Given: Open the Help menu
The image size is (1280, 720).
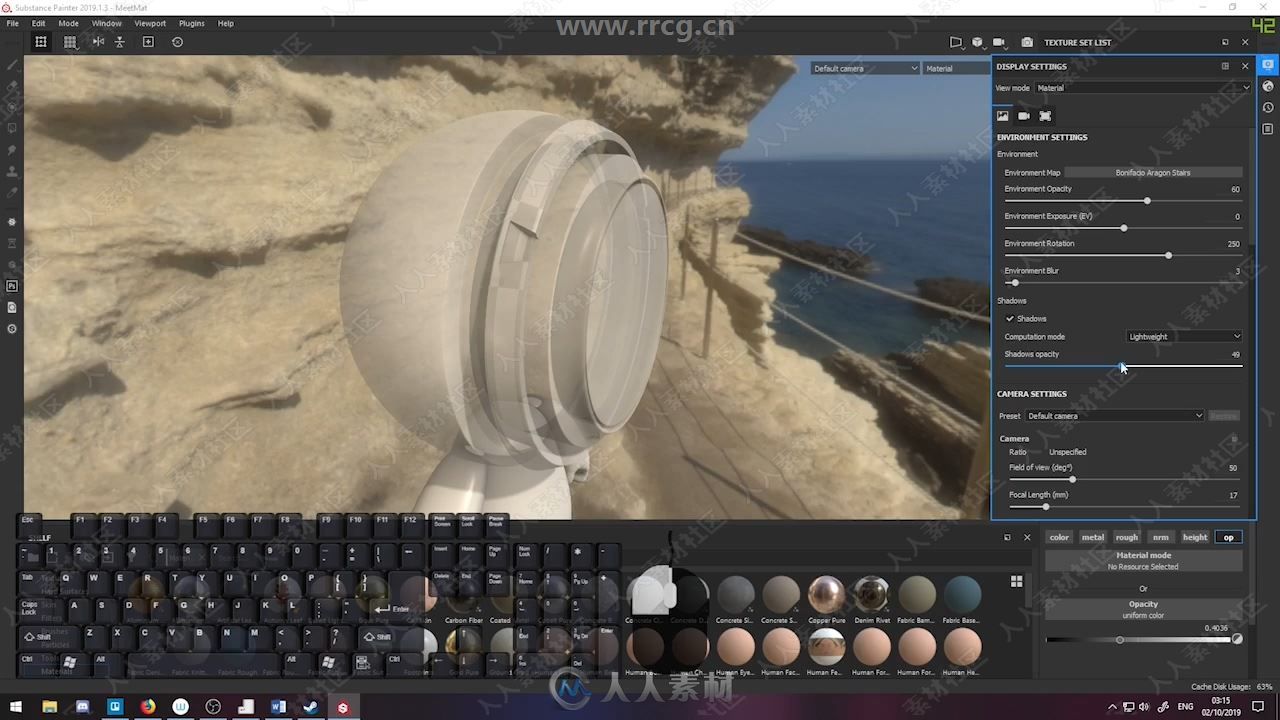Looking at the screenshot, I should (x=226, y=23).
